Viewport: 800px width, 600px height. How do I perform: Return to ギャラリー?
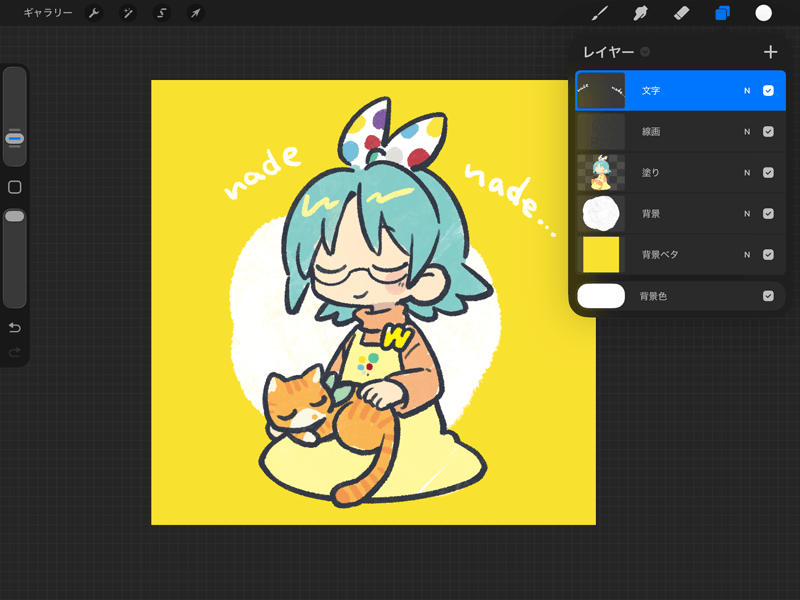point(48,13)
